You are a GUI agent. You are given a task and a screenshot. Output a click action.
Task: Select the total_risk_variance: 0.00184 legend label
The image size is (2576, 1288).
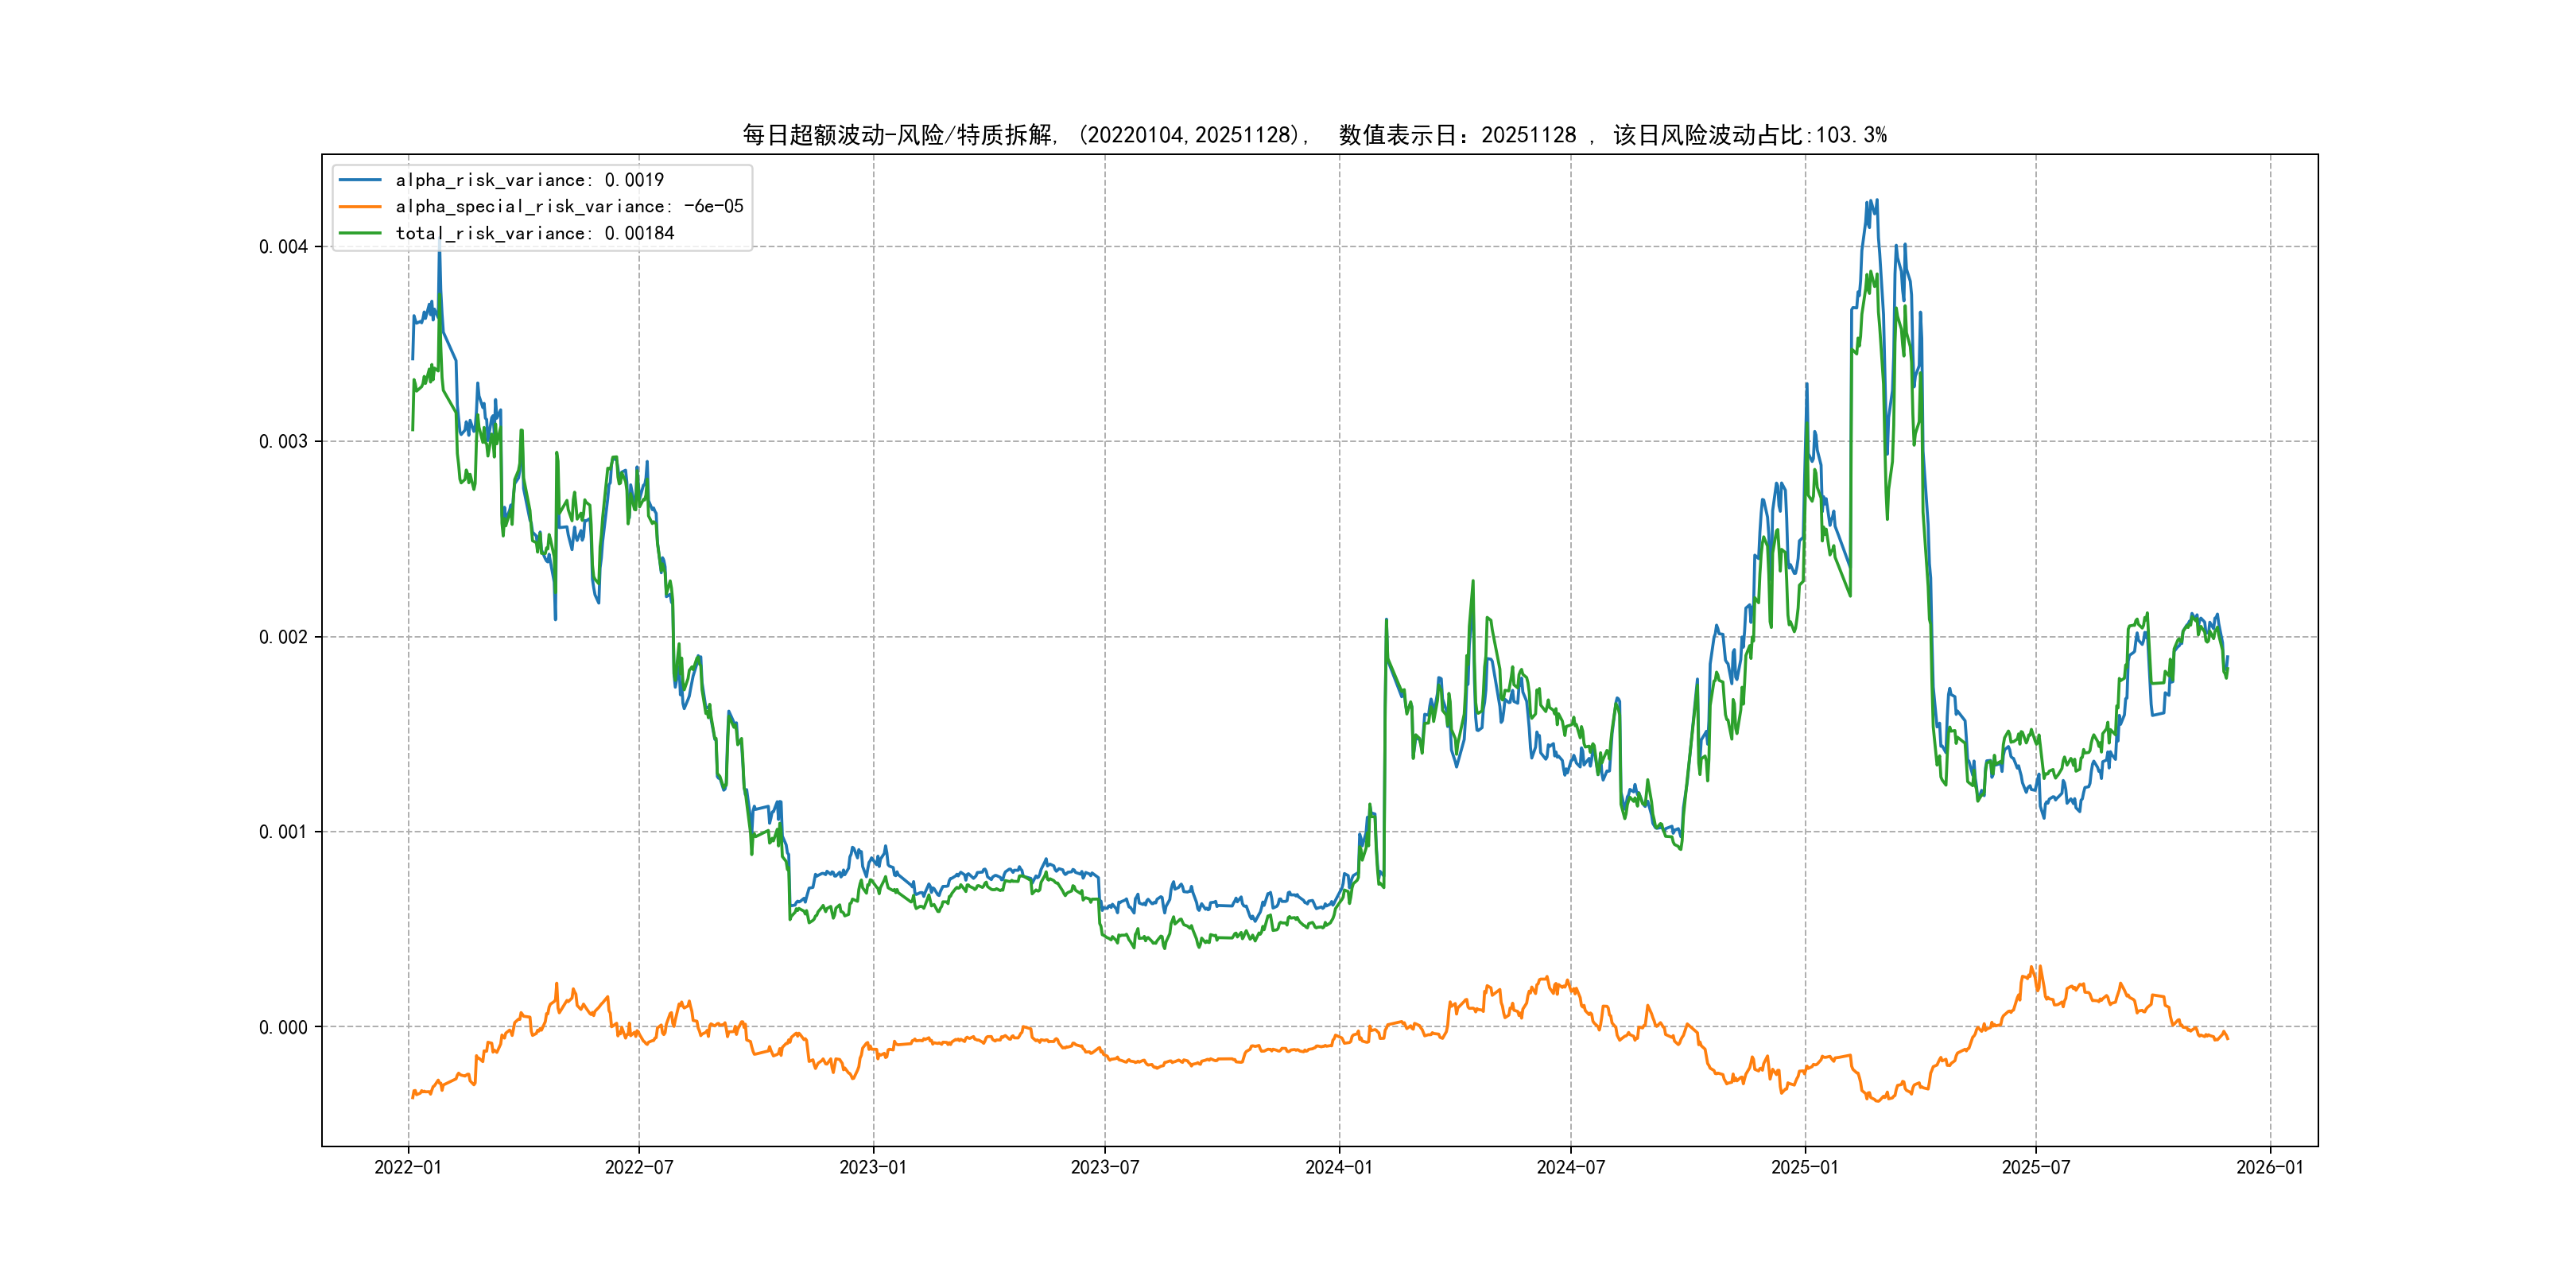point(534,233)
